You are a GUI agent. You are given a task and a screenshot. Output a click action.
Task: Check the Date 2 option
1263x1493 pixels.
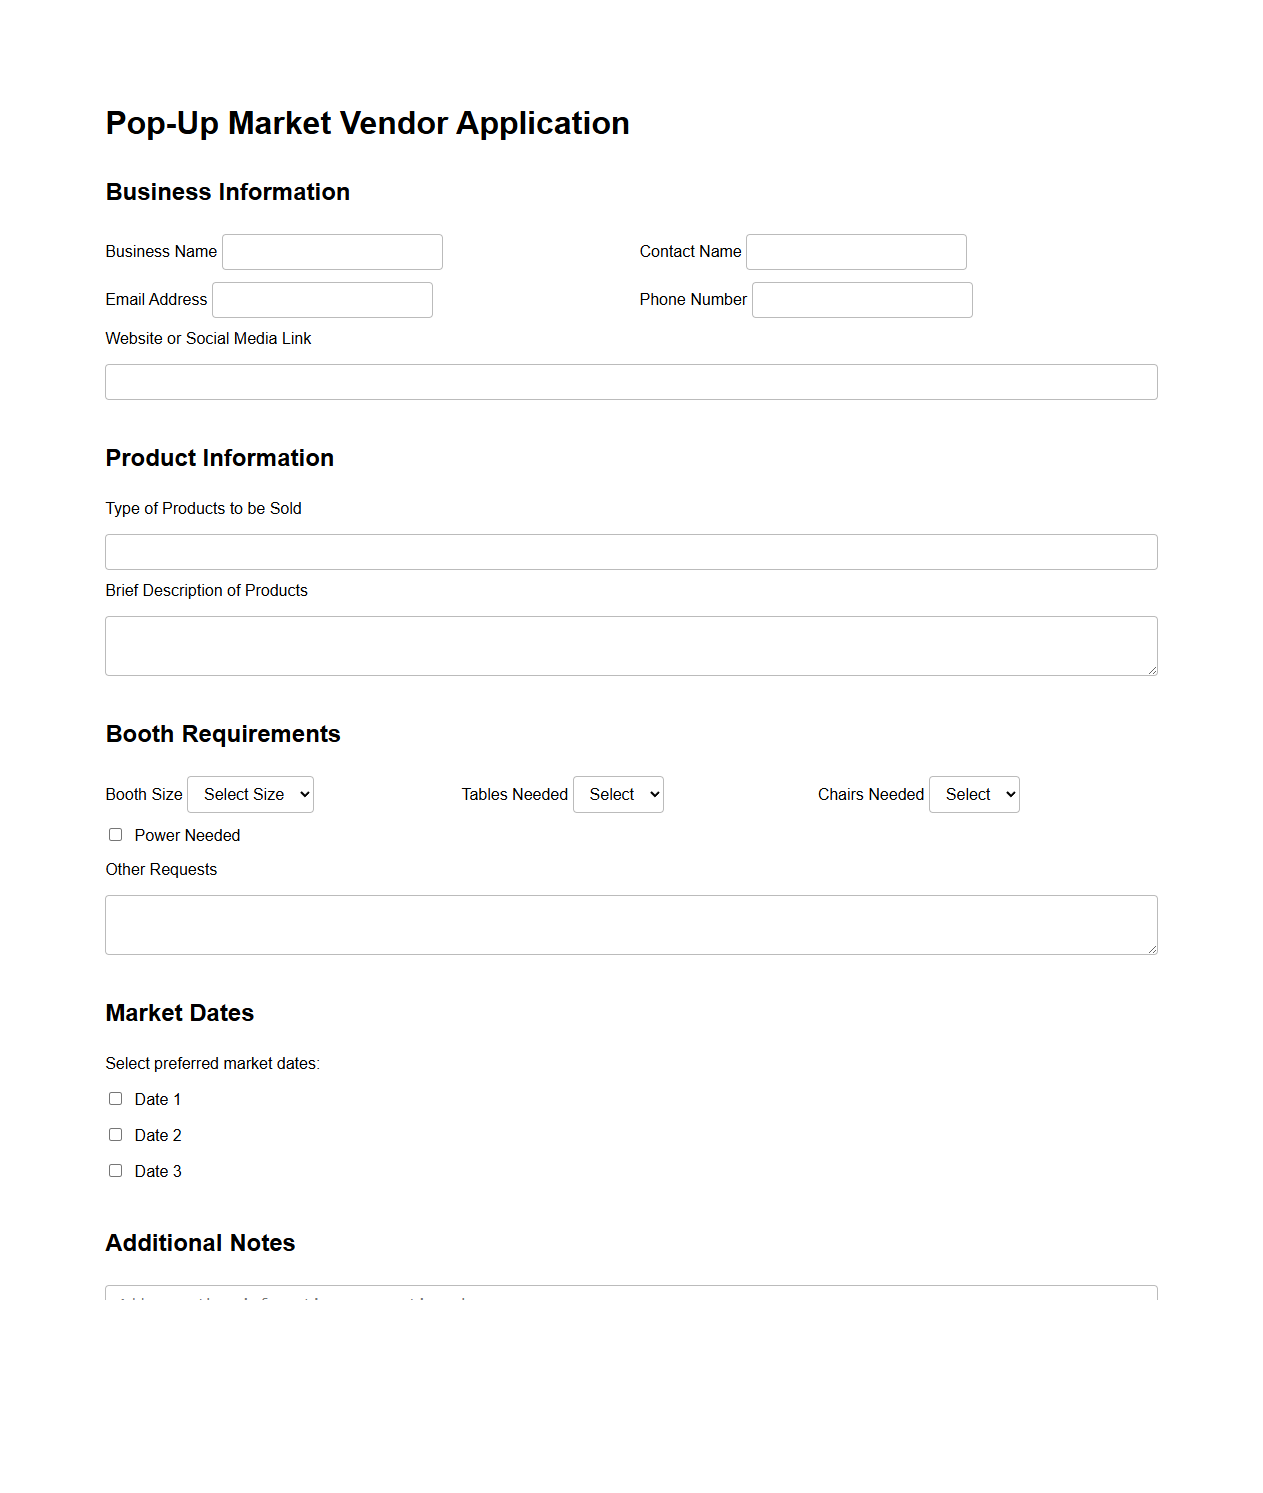tap(115, 1134)
